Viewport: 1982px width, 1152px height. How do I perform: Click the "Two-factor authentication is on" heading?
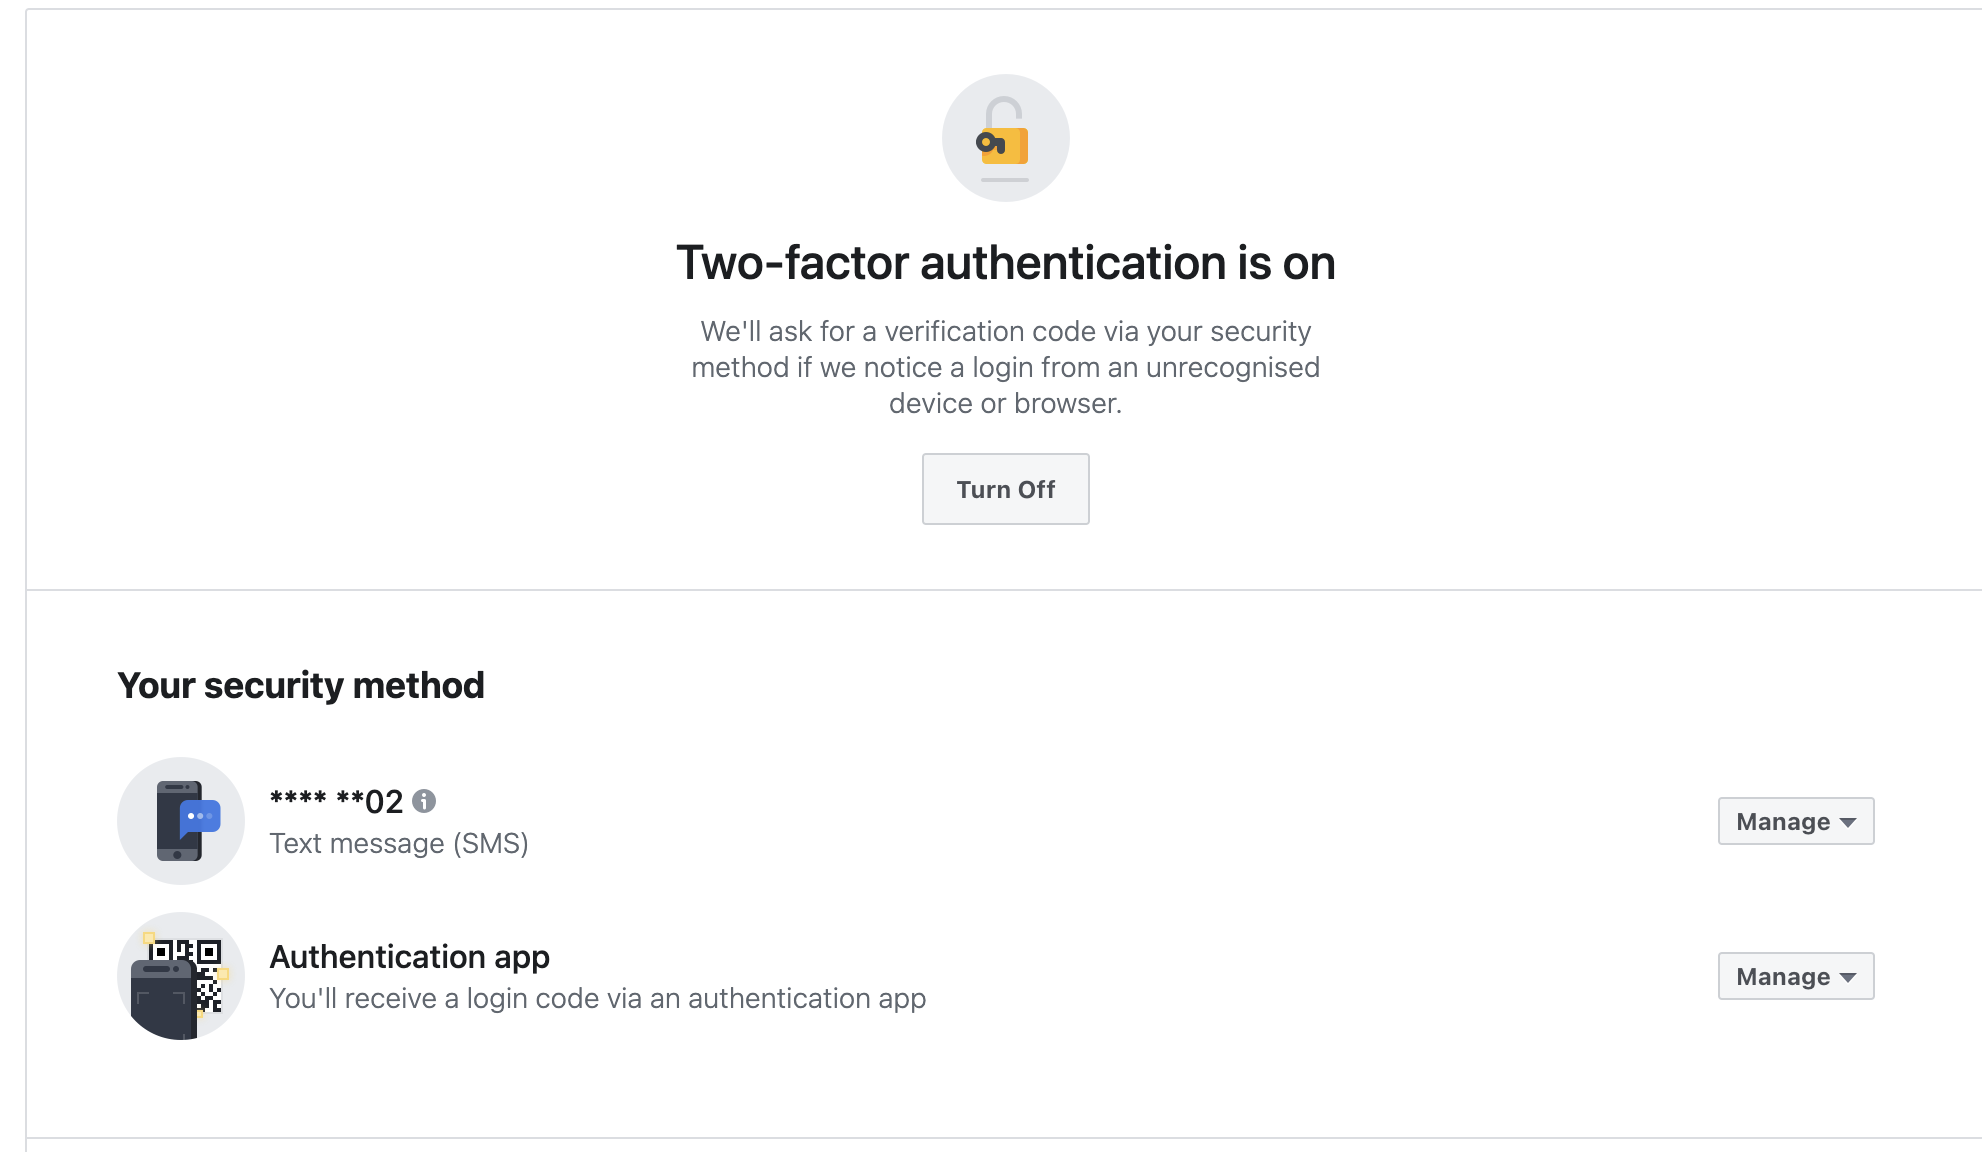point(1005,263)
